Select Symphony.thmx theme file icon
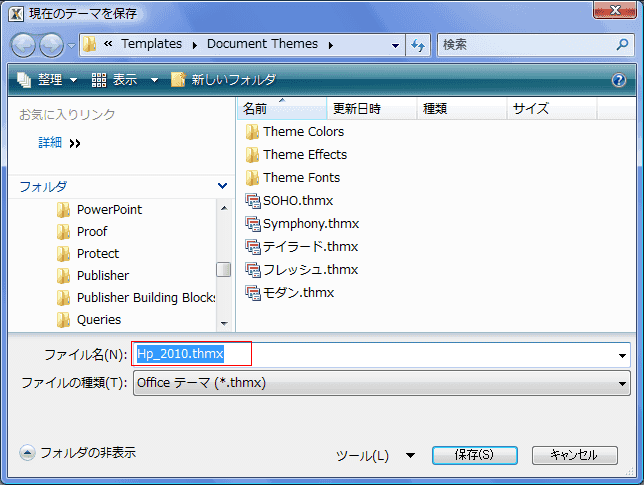The height and width of the screenshot is (485, 644). click(x=253, y=224)
